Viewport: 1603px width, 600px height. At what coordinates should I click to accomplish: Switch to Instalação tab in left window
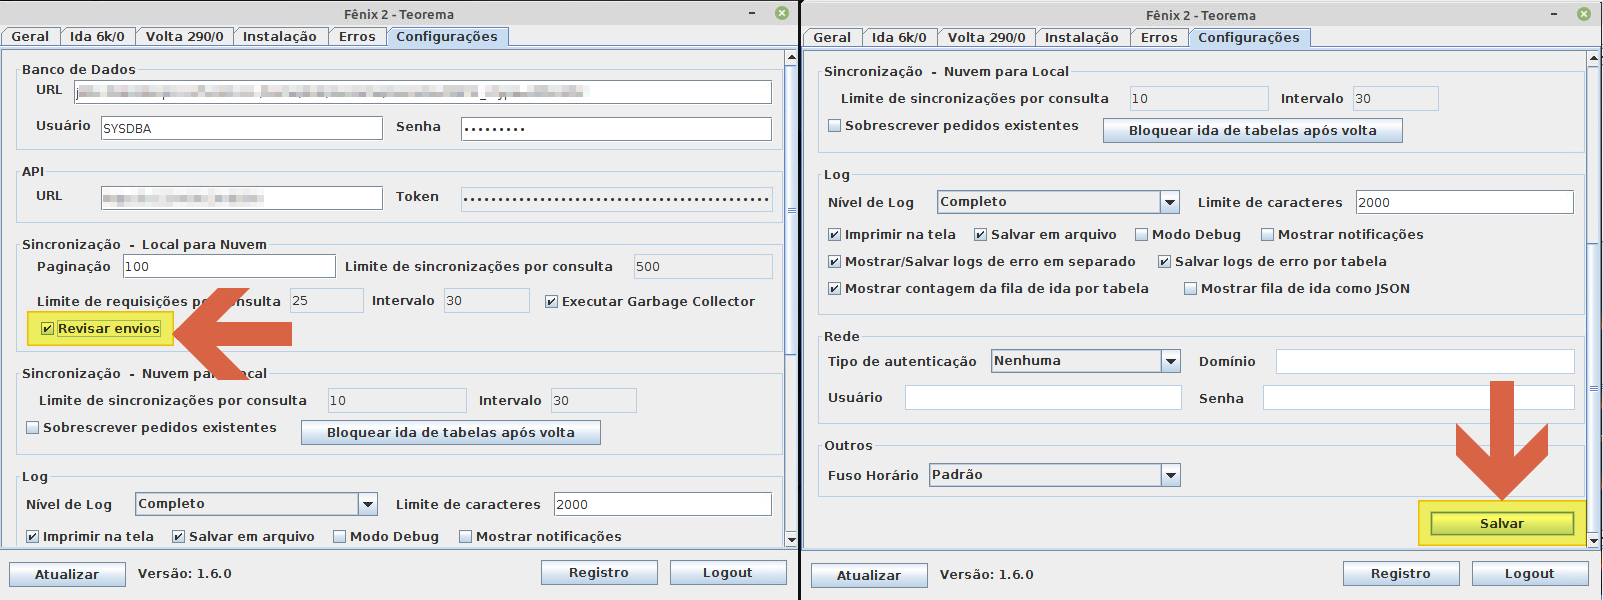[x=280, y=37]
